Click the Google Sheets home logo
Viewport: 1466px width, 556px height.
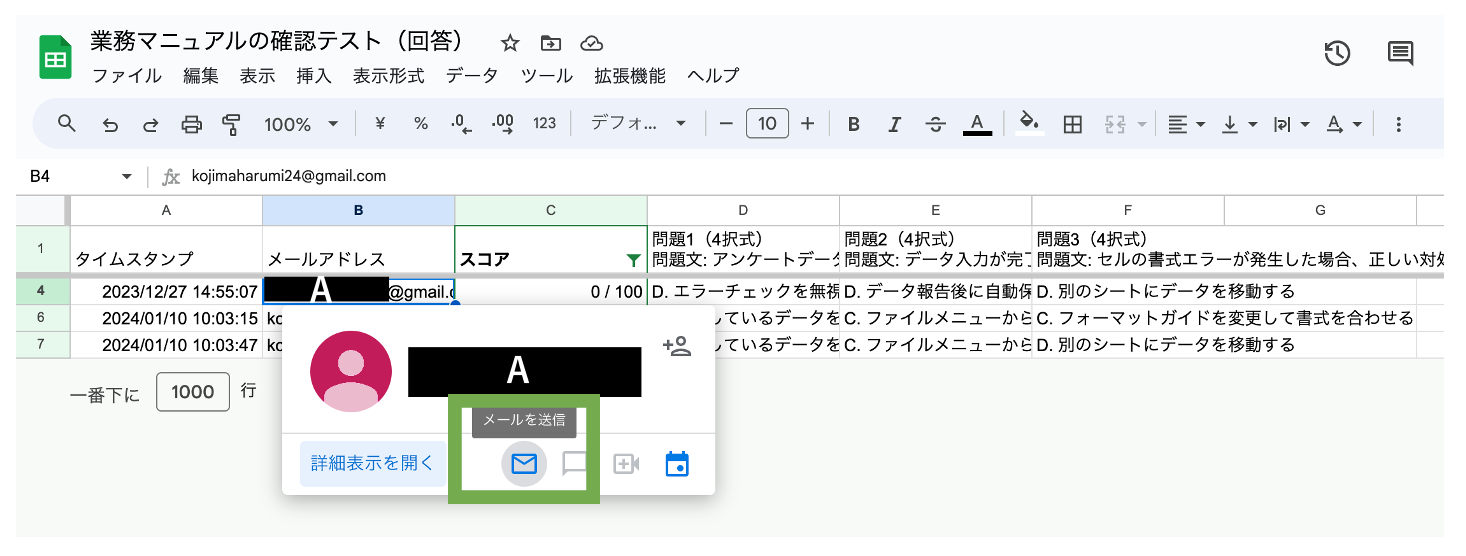[x=55, y=57]
